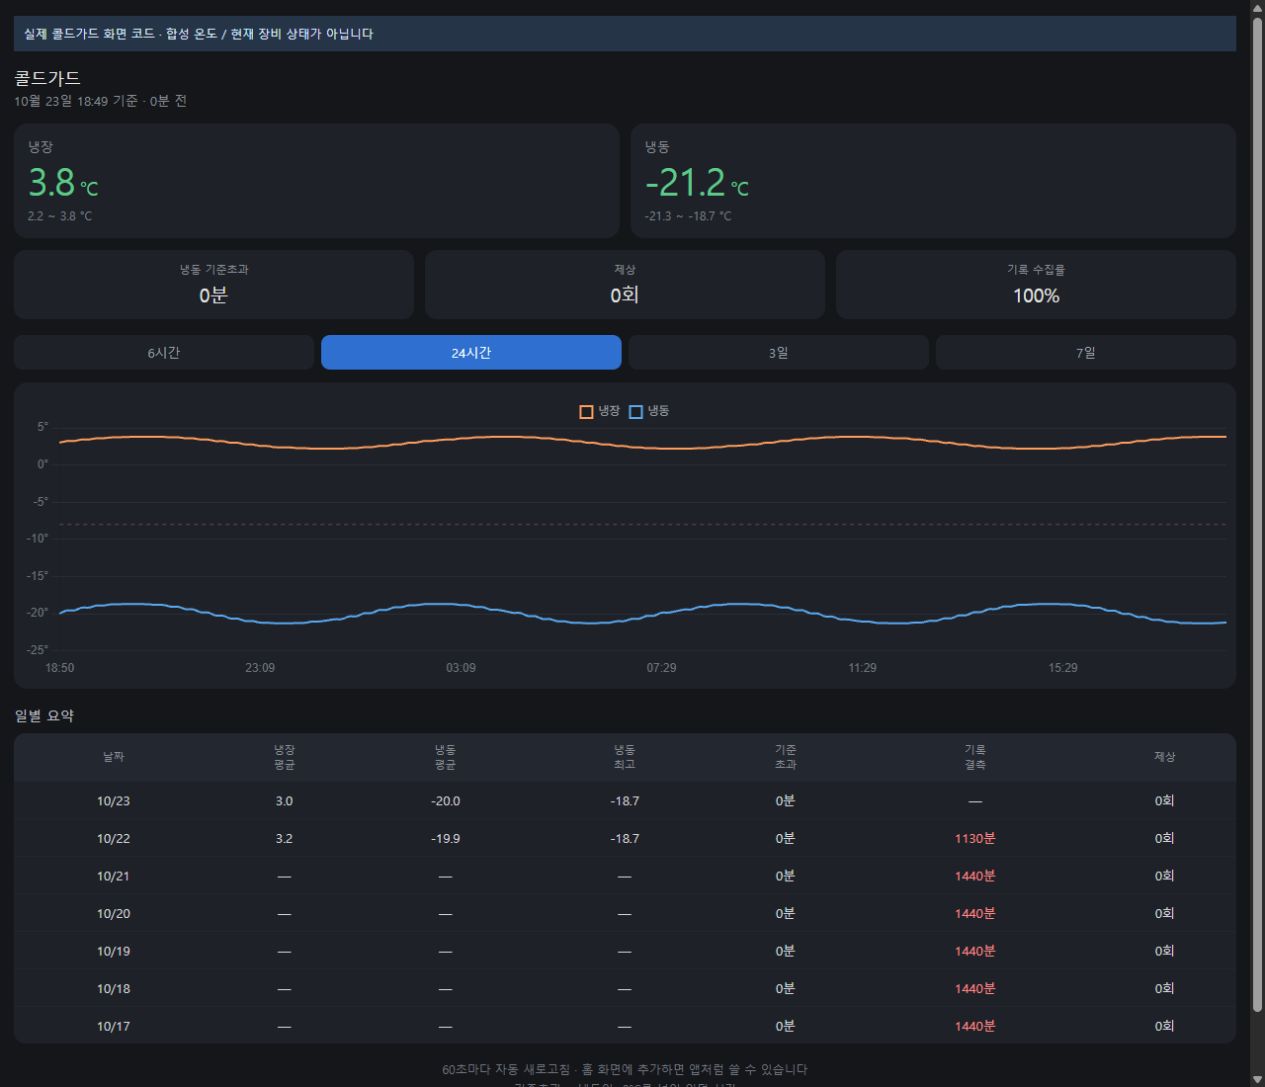Click the 콜드가드 page title

coord(47,78)
